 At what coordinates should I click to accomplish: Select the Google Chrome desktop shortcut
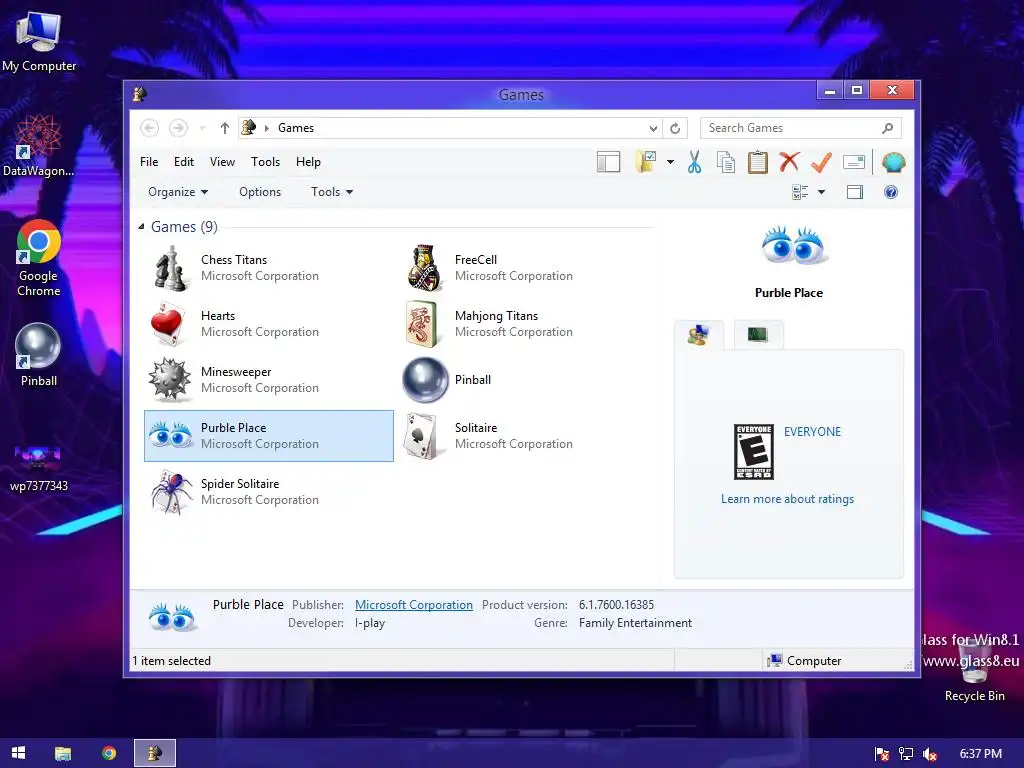[39, 258]
